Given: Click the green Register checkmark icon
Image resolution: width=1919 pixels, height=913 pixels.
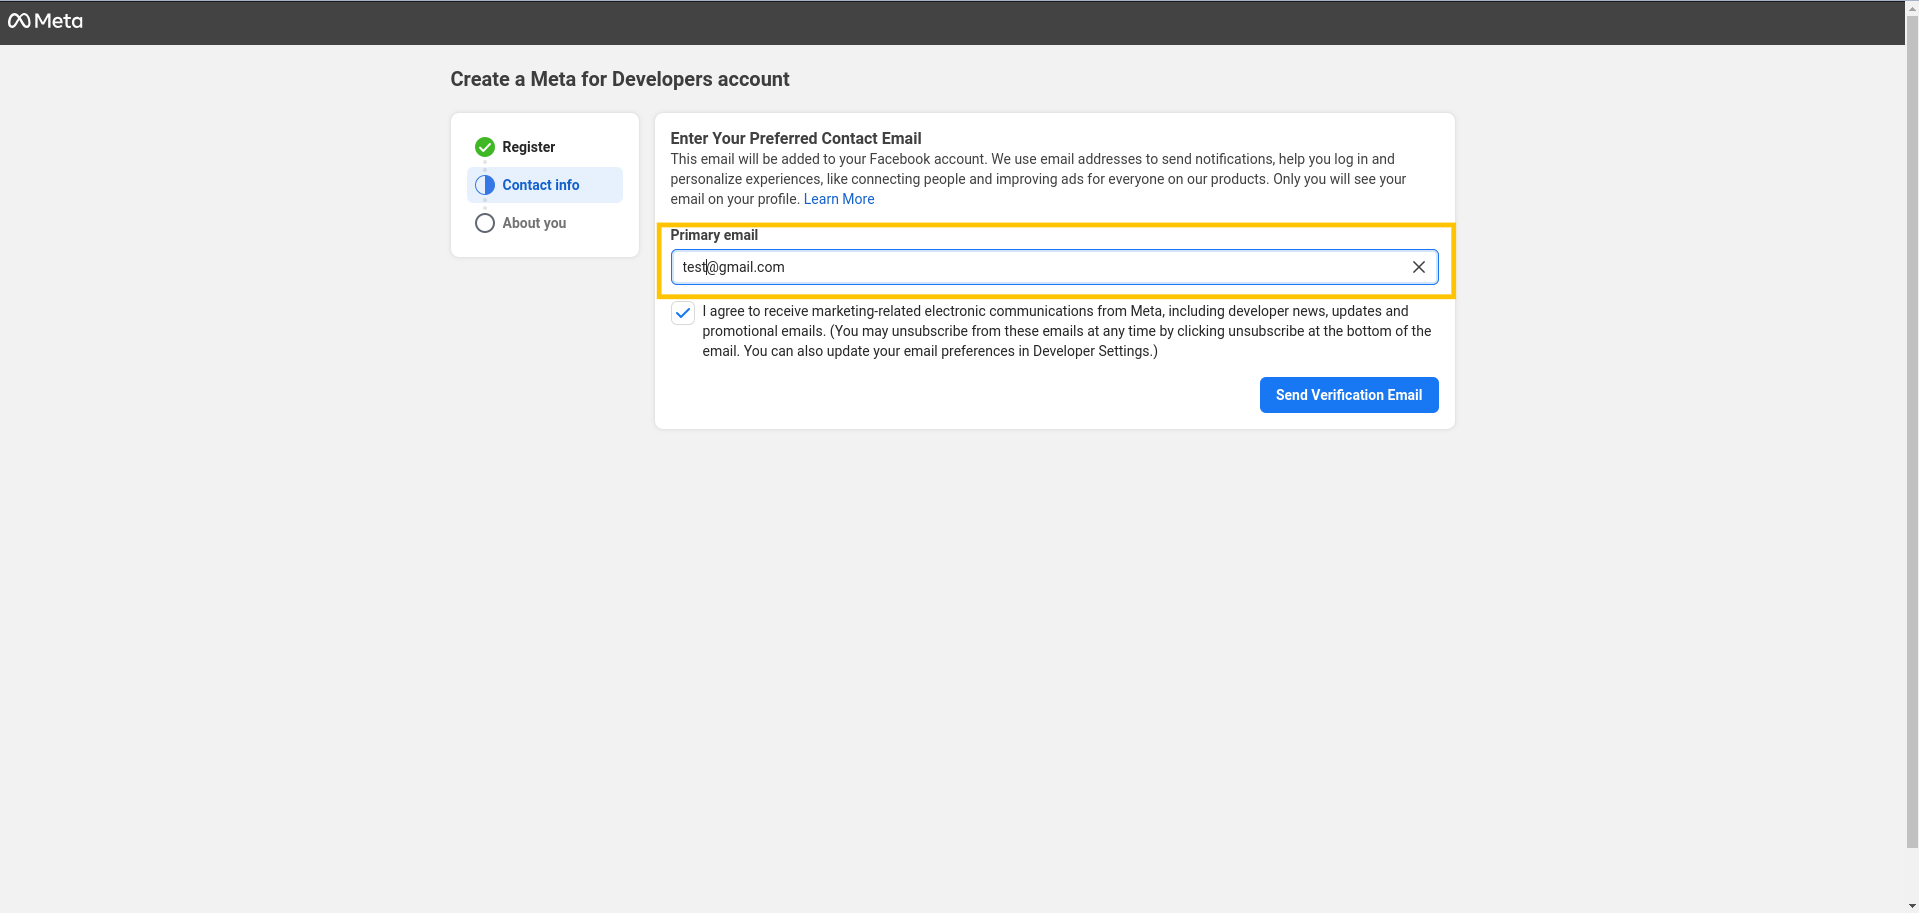Looking at the screenshot, I should click(x=485, y=147).
